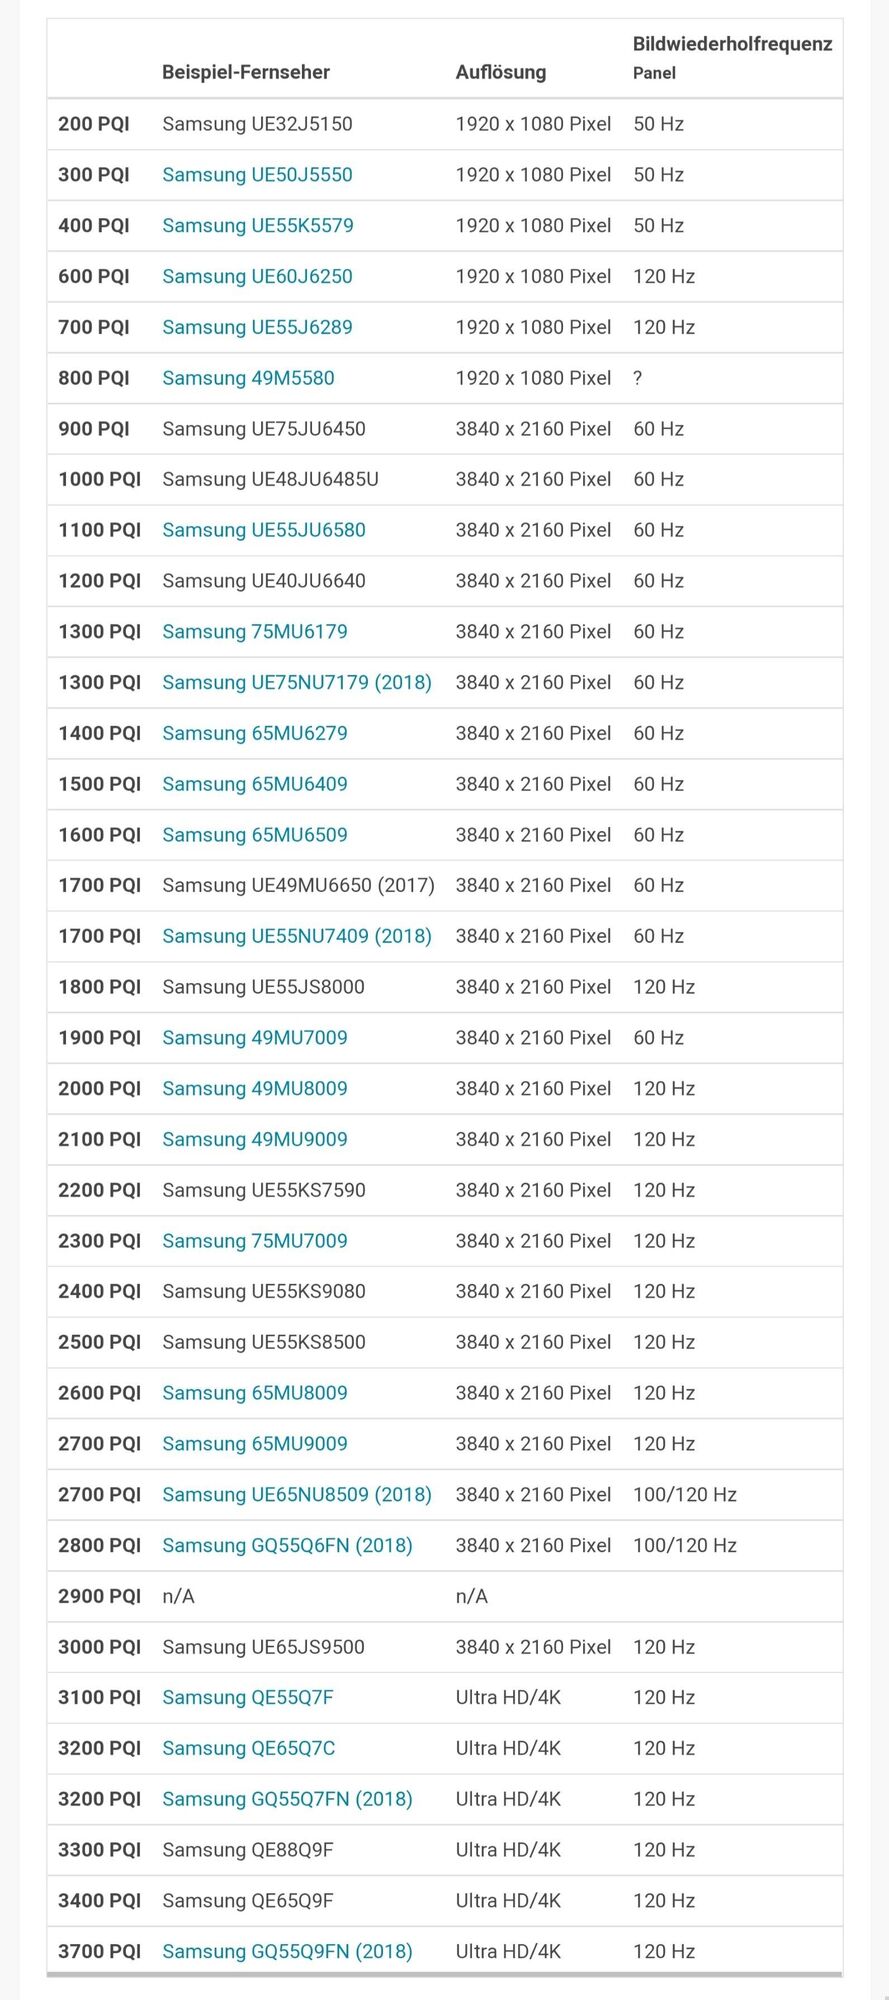Click the Samsung UE55JS8000 text
This screenshot has height=2000, width=889.
click(263, 987)
